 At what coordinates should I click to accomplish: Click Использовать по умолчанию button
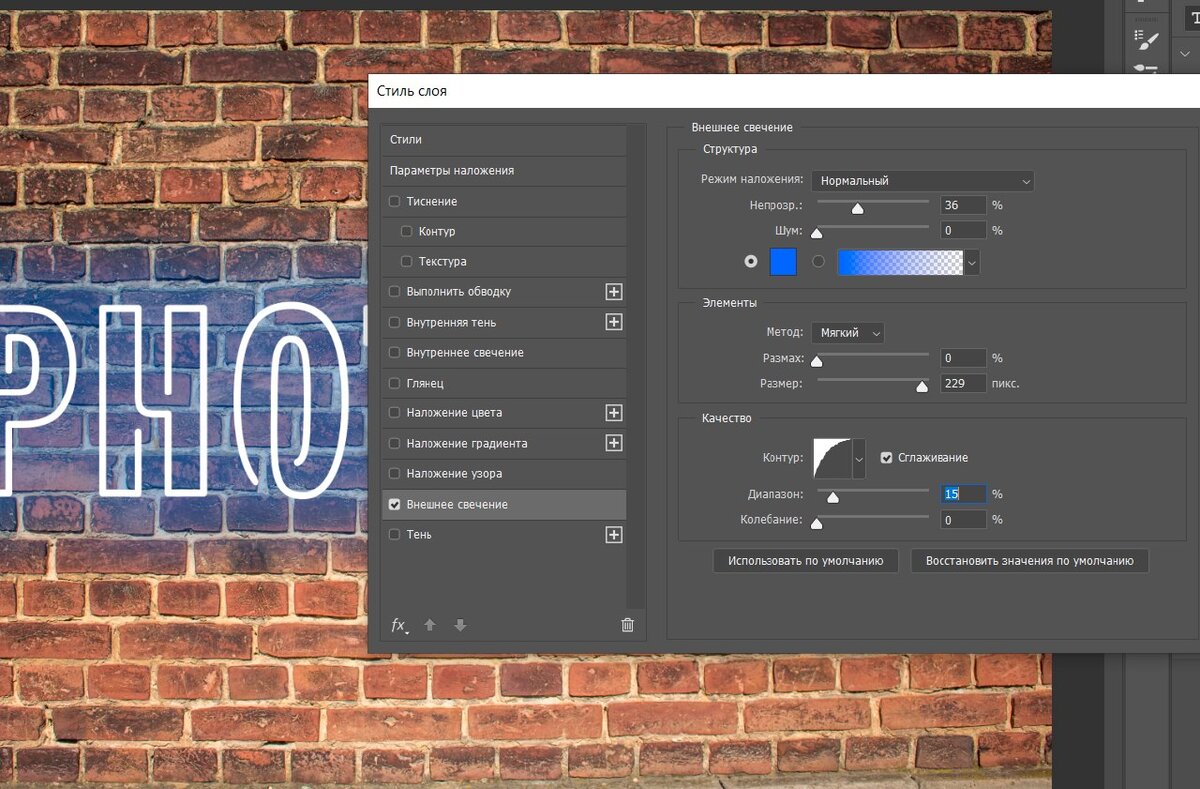click(x=806, y=561)
